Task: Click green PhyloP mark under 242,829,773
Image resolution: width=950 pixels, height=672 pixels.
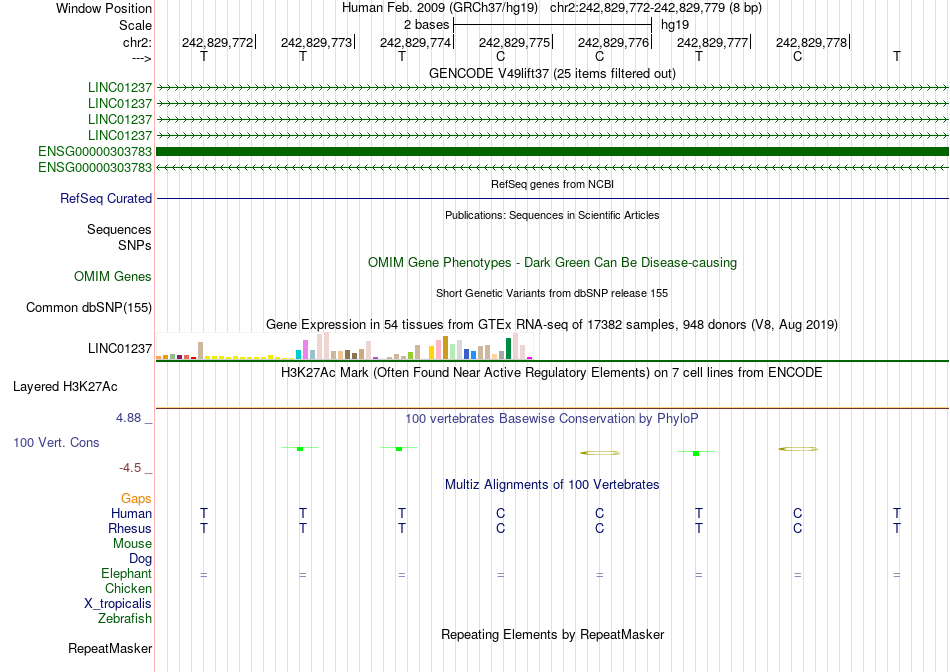Action: point(300,448)
